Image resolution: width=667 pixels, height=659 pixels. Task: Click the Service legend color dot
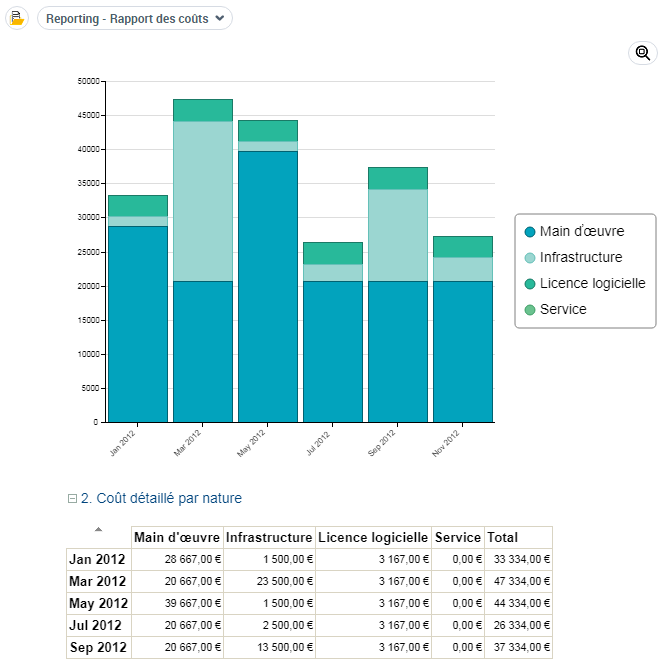tap(530, 310)
